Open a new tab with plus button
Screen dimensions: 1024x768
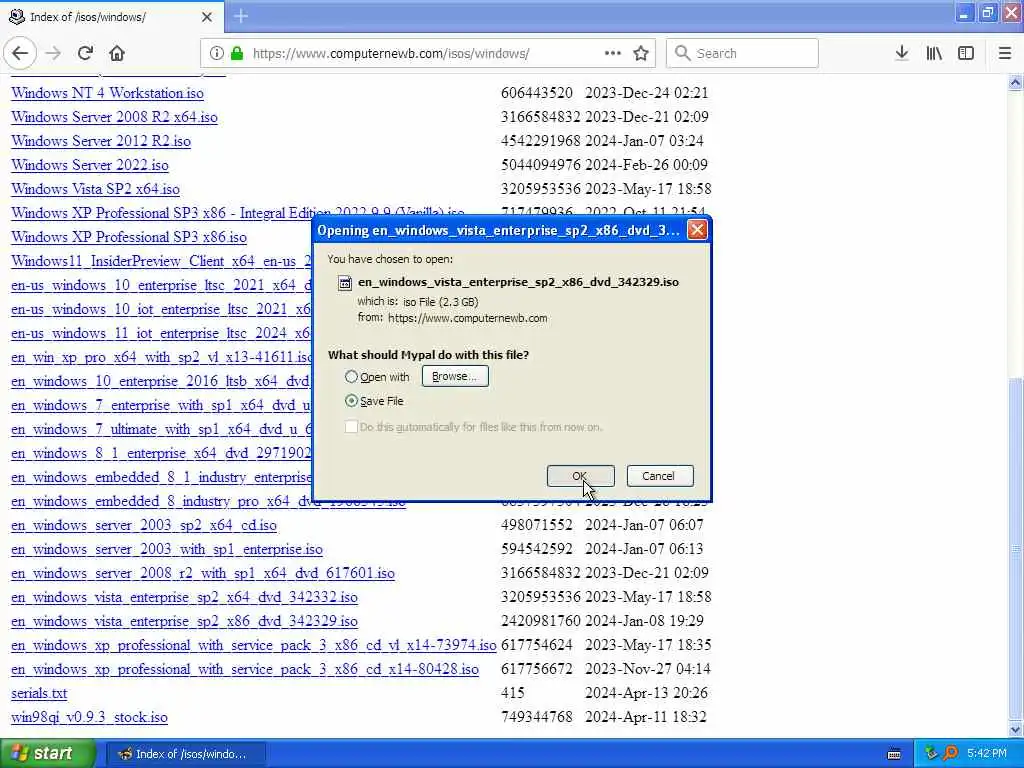(x=241, y=16)
